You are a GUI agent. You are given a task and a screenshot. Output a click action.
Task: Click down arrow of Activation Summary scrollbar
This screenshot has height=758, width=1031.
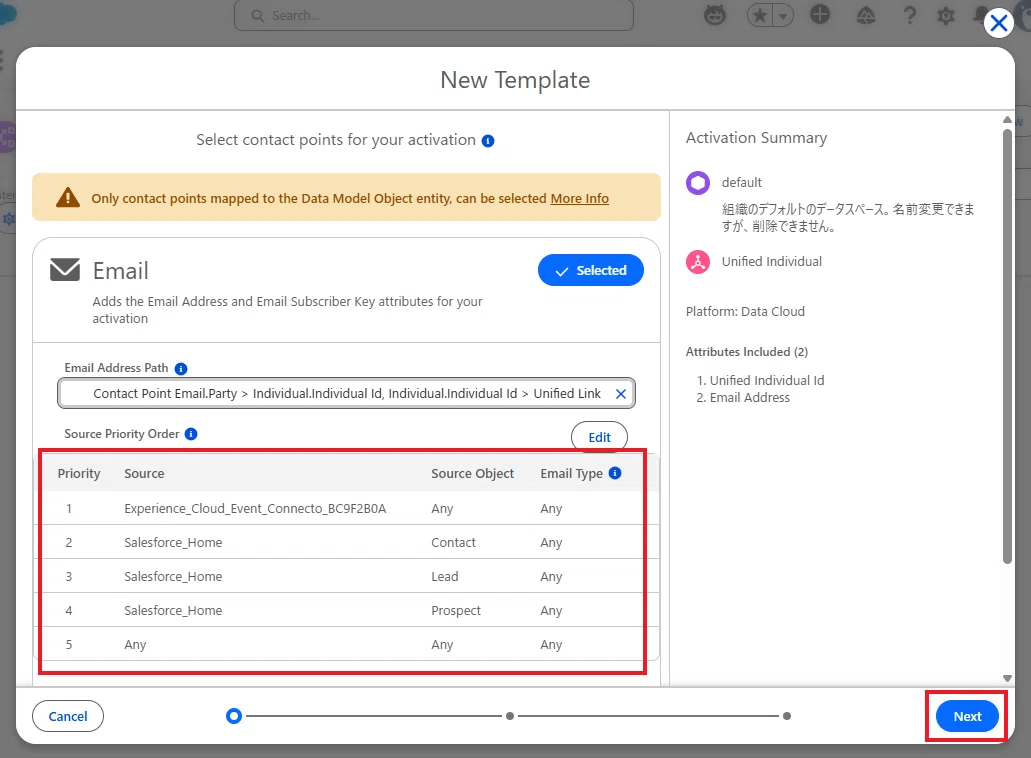[1007, 678]
